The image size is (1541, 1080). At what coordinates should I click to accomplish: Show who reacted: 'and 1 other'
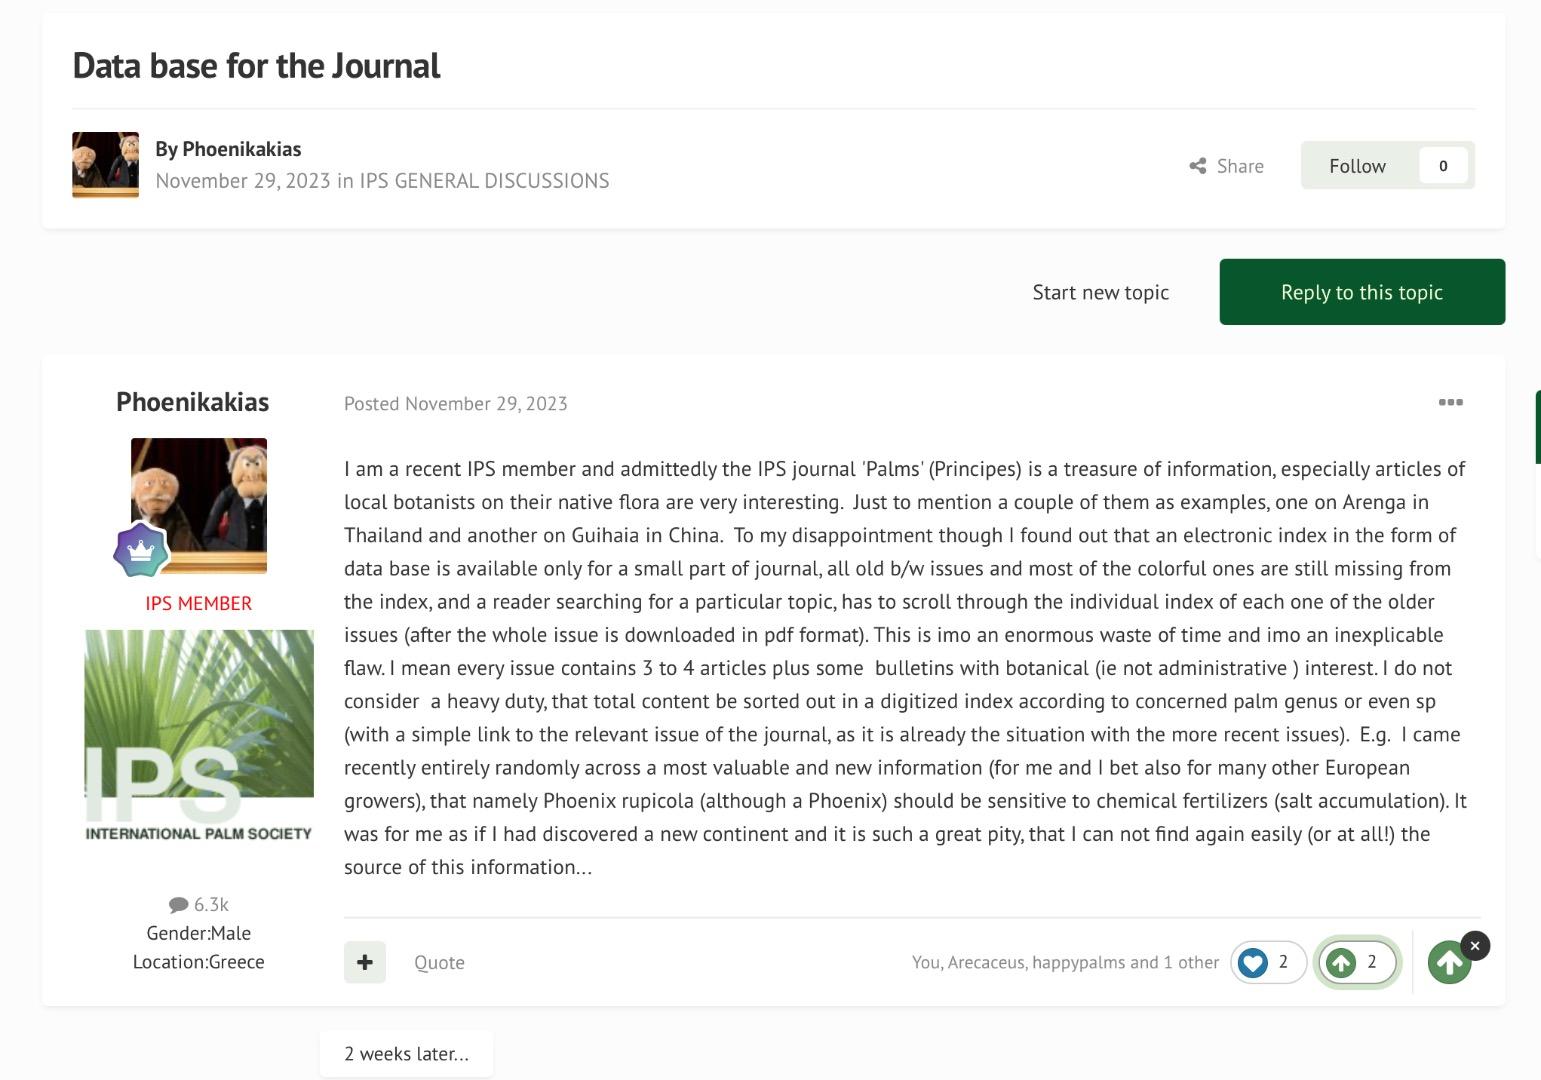click(x=1189, y=962)
